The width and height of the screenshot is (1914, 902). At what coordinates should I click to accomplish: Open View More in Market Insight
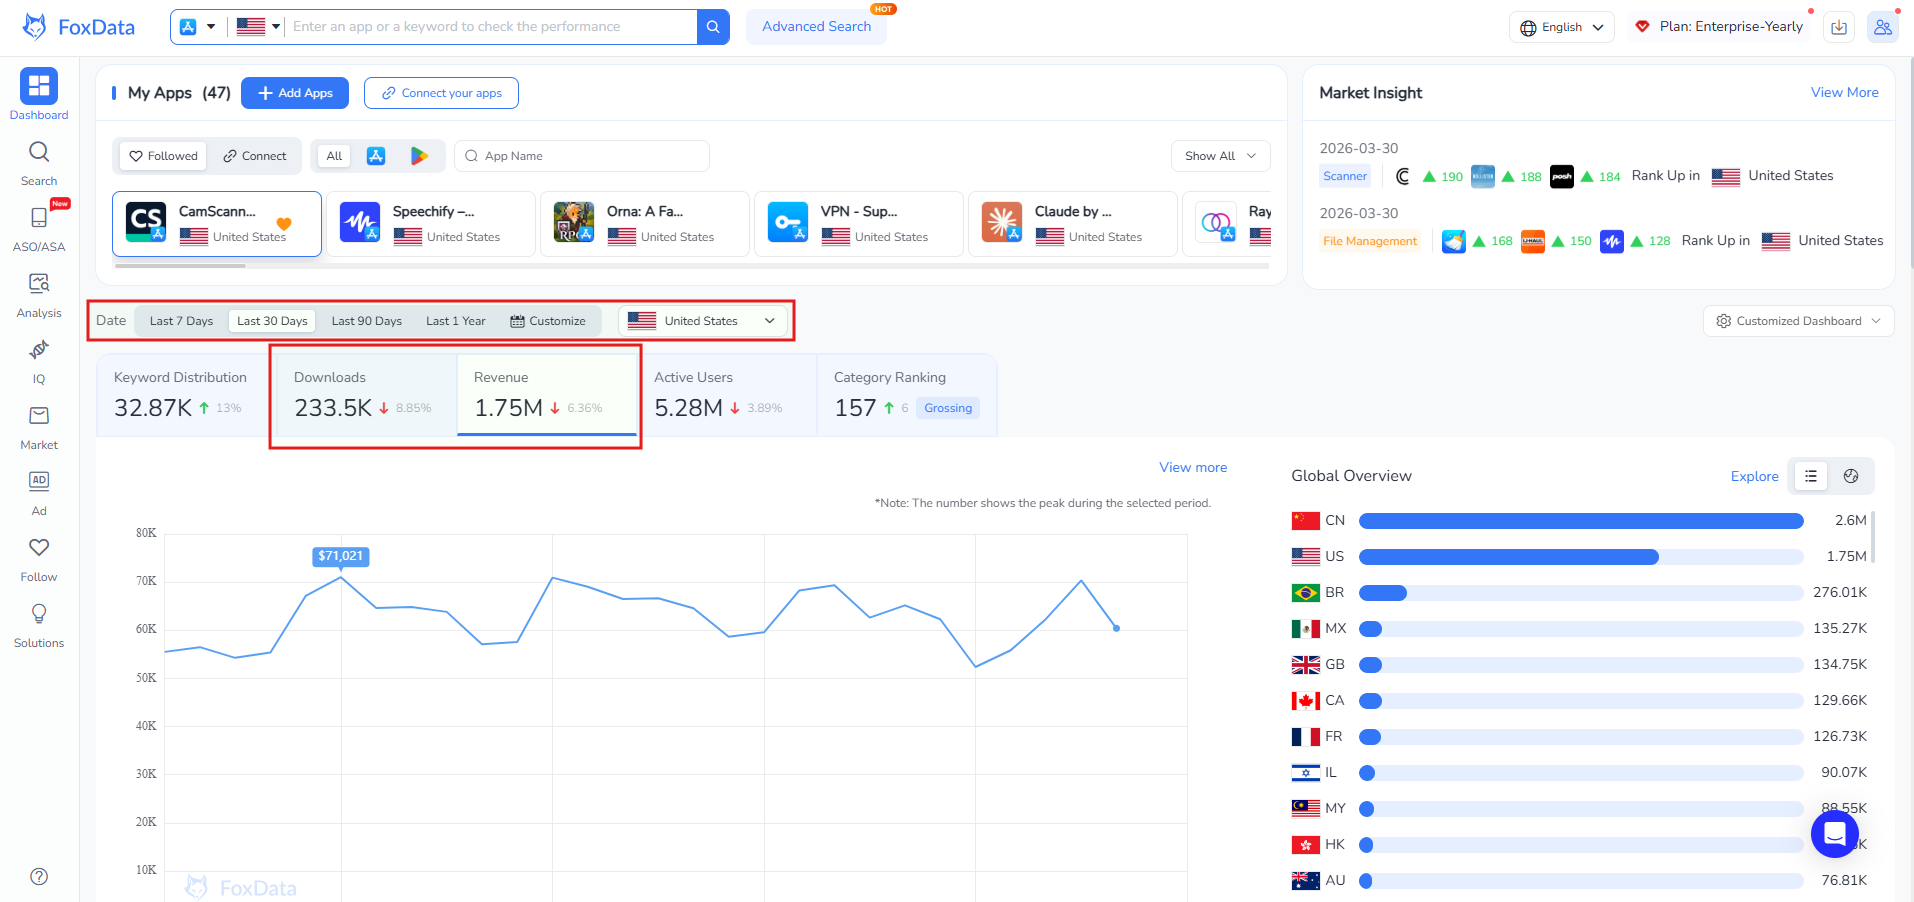(1844, 92)
